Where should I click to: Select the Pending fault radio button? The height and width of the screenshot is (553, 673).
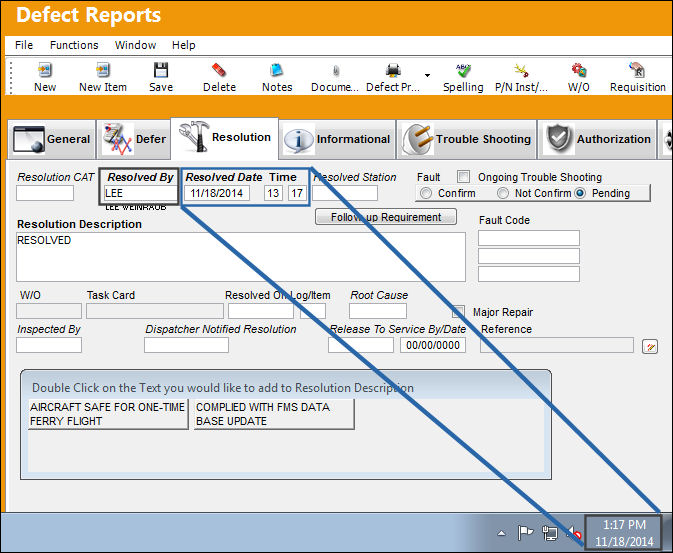click(x=580, y=193)
